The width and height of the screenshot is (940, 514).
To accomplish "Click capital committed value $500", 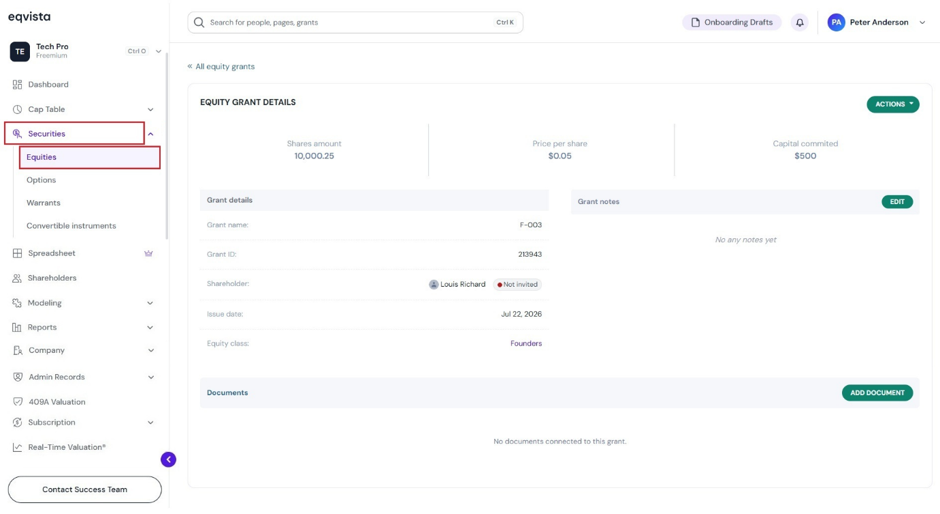I will click(805, 156).
